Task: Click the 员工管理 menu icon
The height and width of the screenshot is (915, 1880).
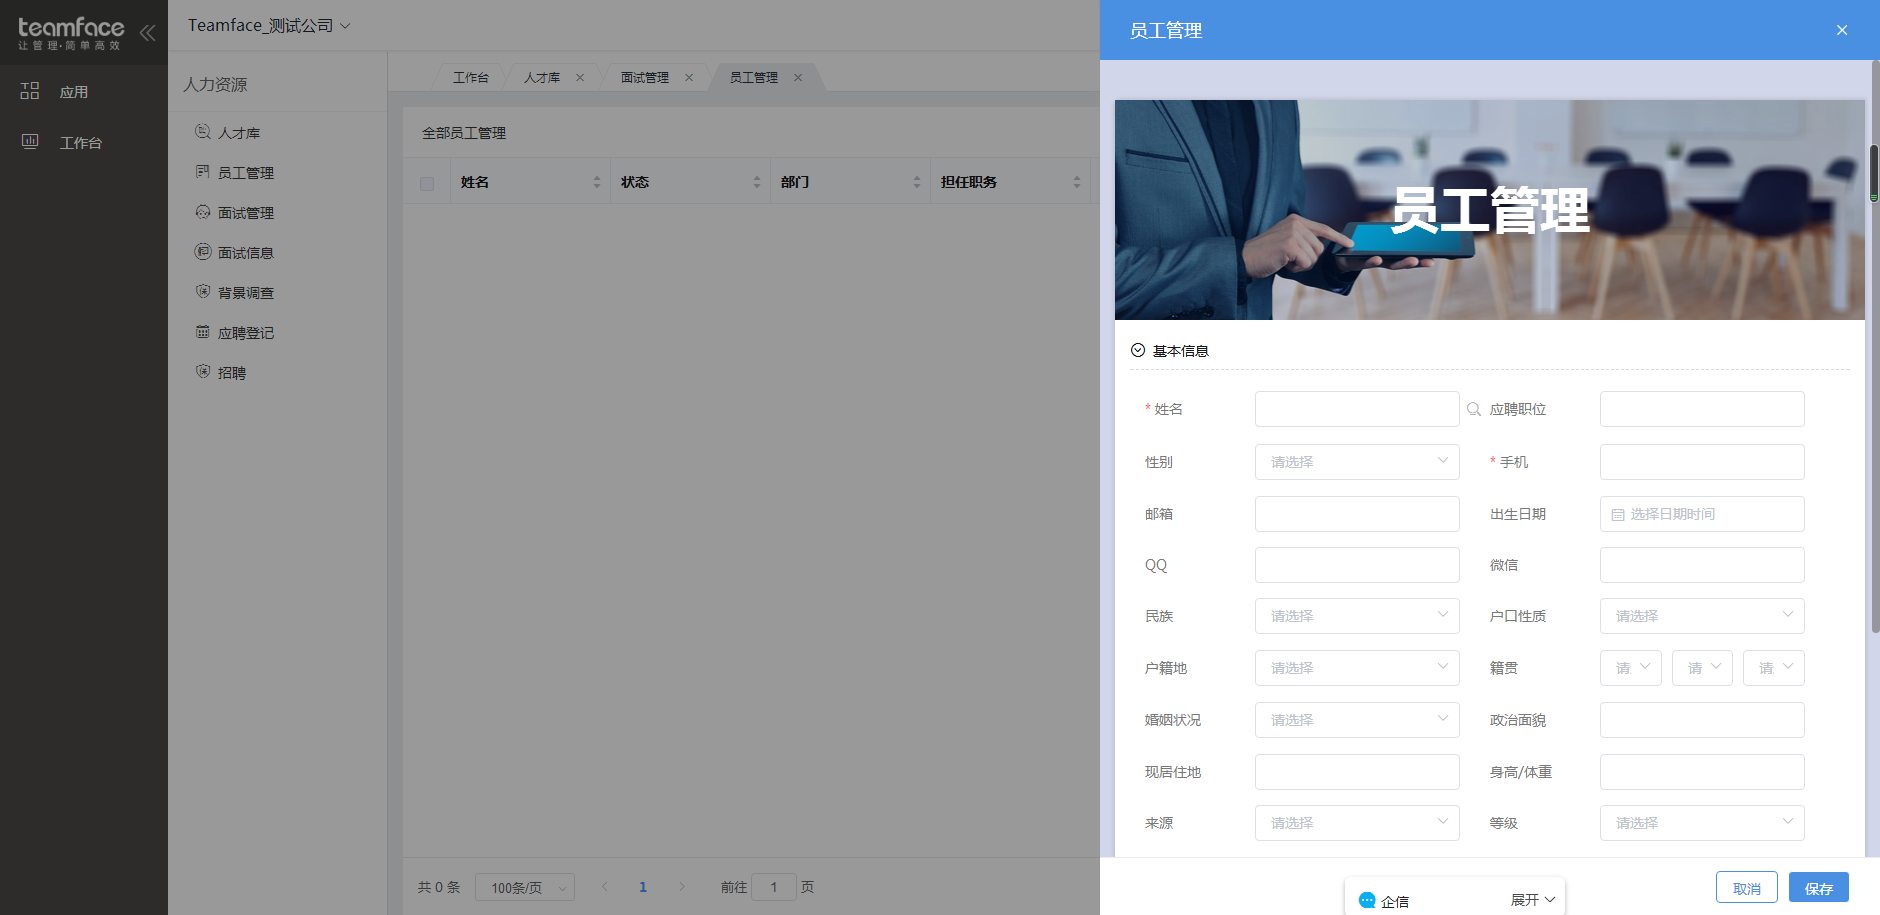Action: point(203,172)
